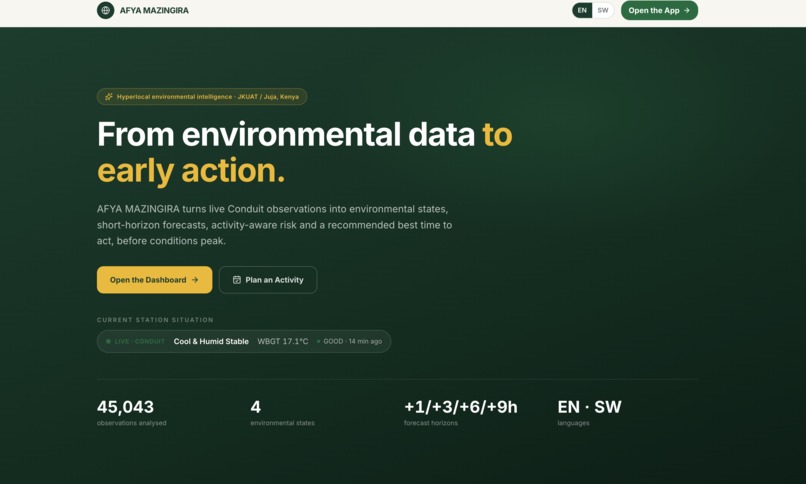Click the AFYA MAZINGIRA brand name
Screen dimensions: 806x484
pyautogui.click(x=154, y=10)
